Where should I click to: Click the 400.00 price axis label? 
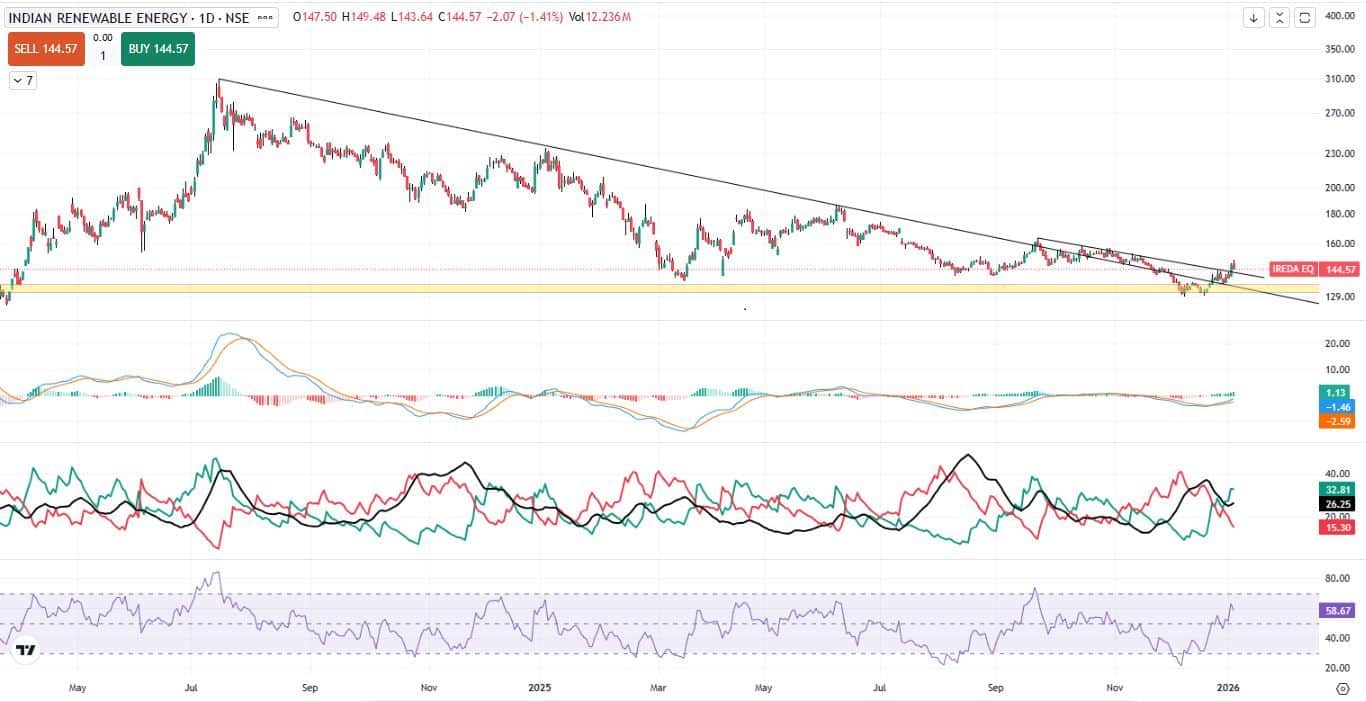coord(1339,17)
